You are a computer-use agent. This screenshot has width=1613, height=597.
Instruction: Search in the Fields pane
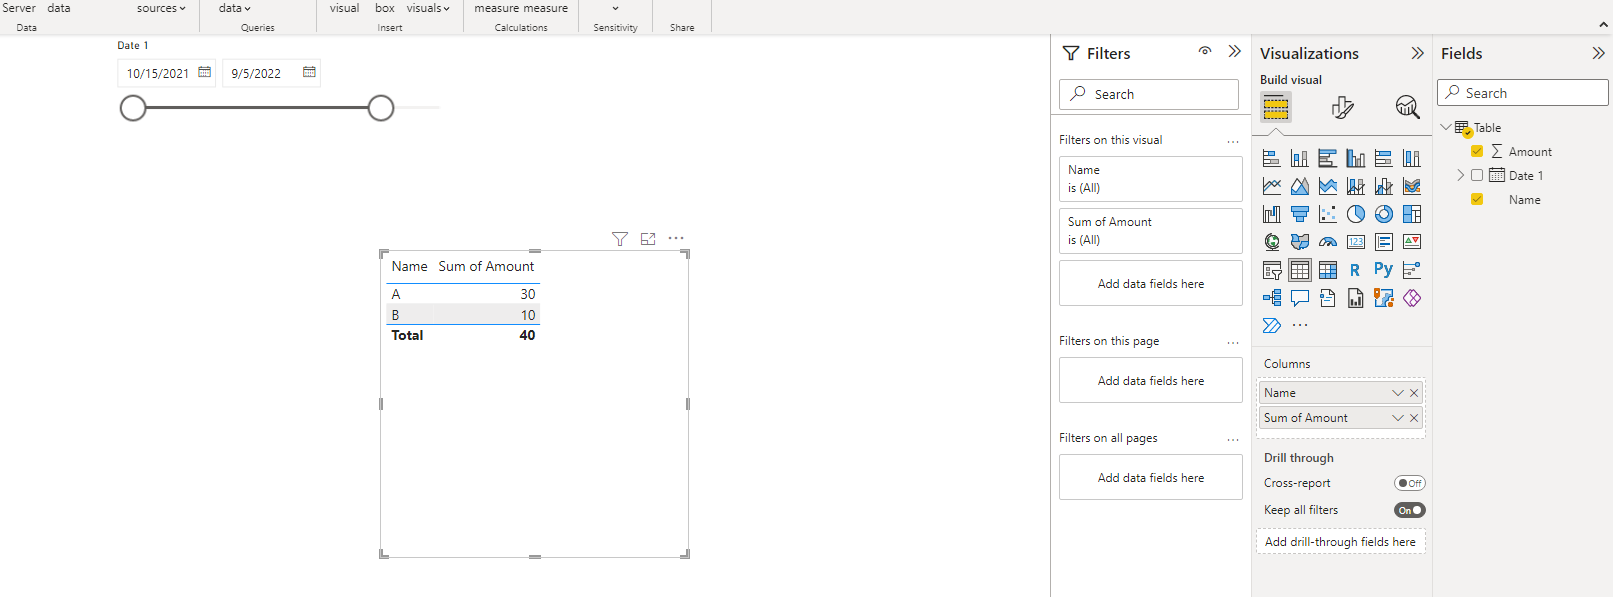pos(1523,93)
